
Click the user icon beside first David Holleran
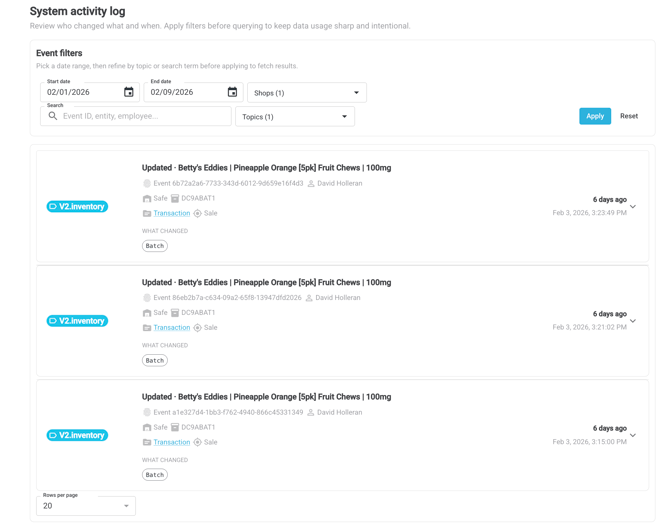tap(311, 184)
